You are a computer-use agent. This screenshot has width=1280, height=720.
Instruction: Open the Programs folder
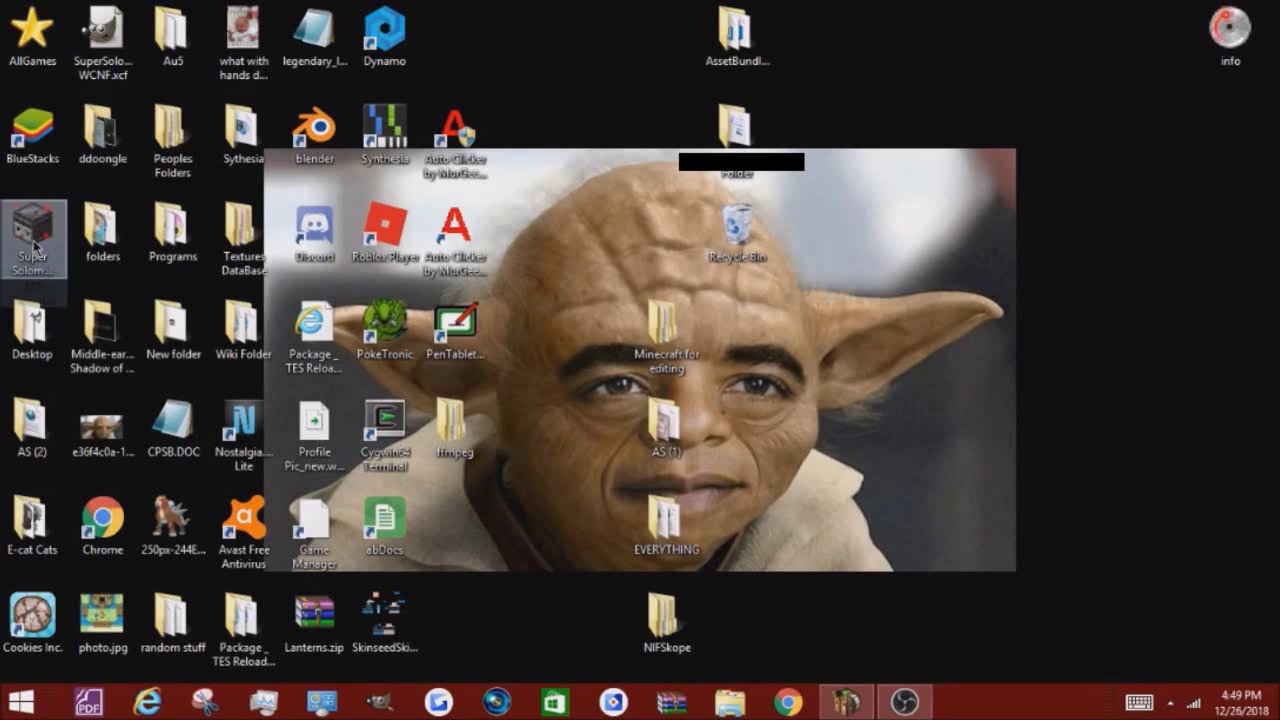tap(173, 233)
